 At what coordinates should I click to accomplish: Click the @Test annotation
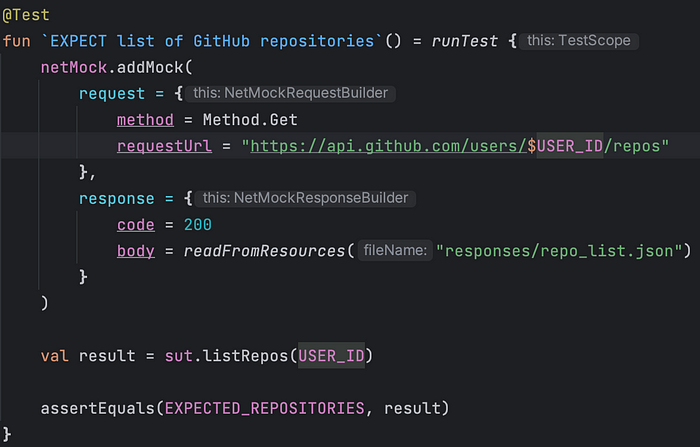pyautogui.click(x=26, y=15)
